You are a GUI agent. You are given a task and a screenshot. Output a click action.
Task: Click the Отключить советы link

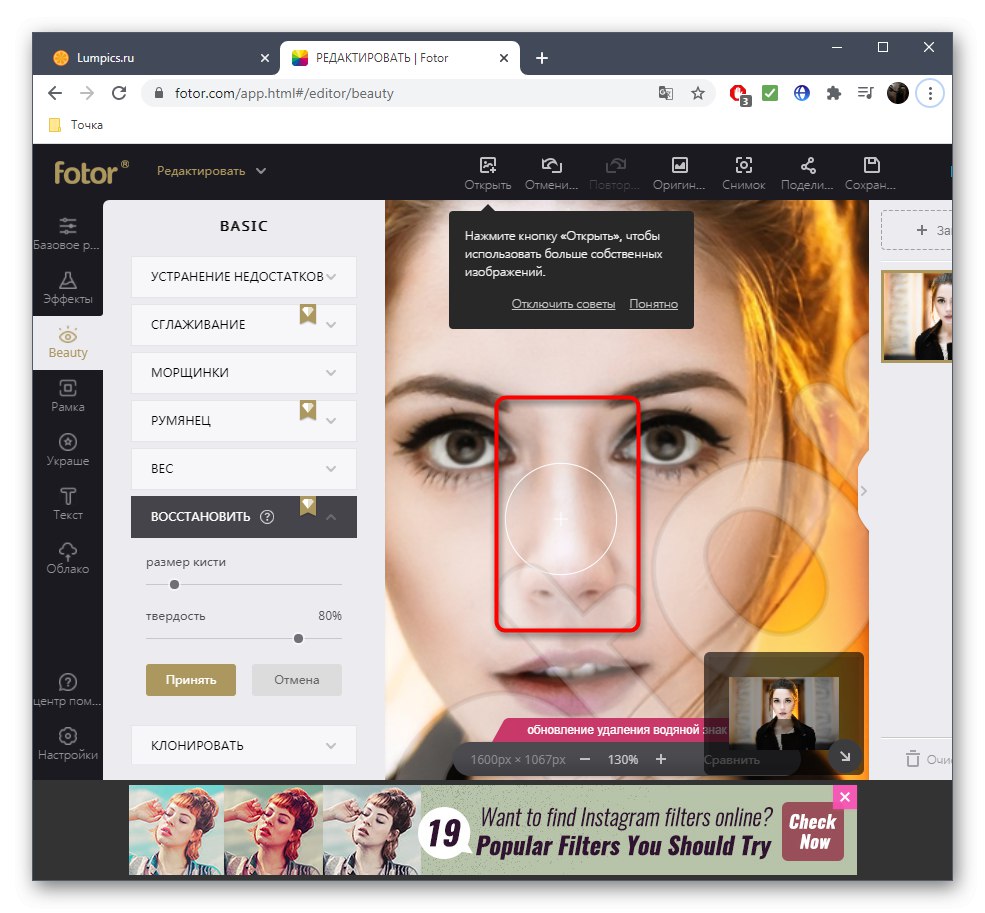pyautogui.click(x=563, y=304)
